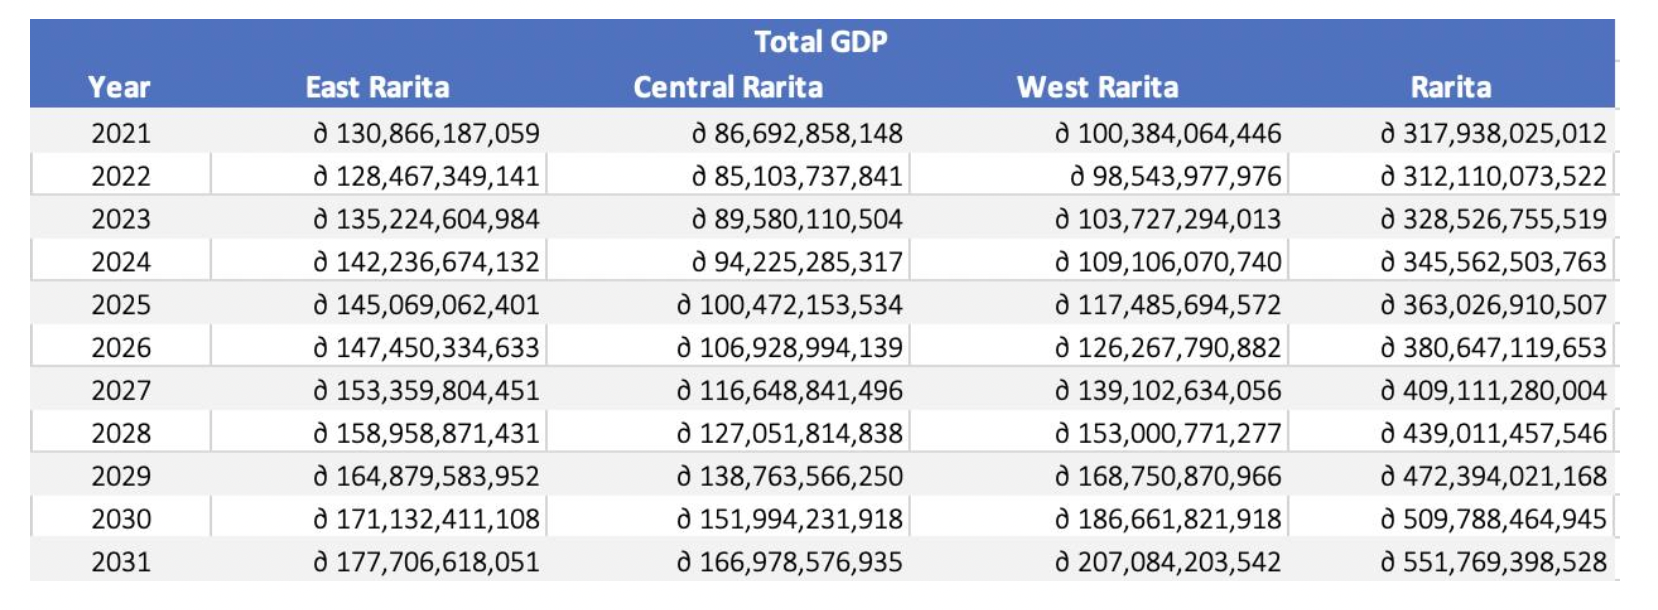Screen dimensions: 1658x610
Task: Select Central Rarita value 166,978,576,935
Action: 790,562
